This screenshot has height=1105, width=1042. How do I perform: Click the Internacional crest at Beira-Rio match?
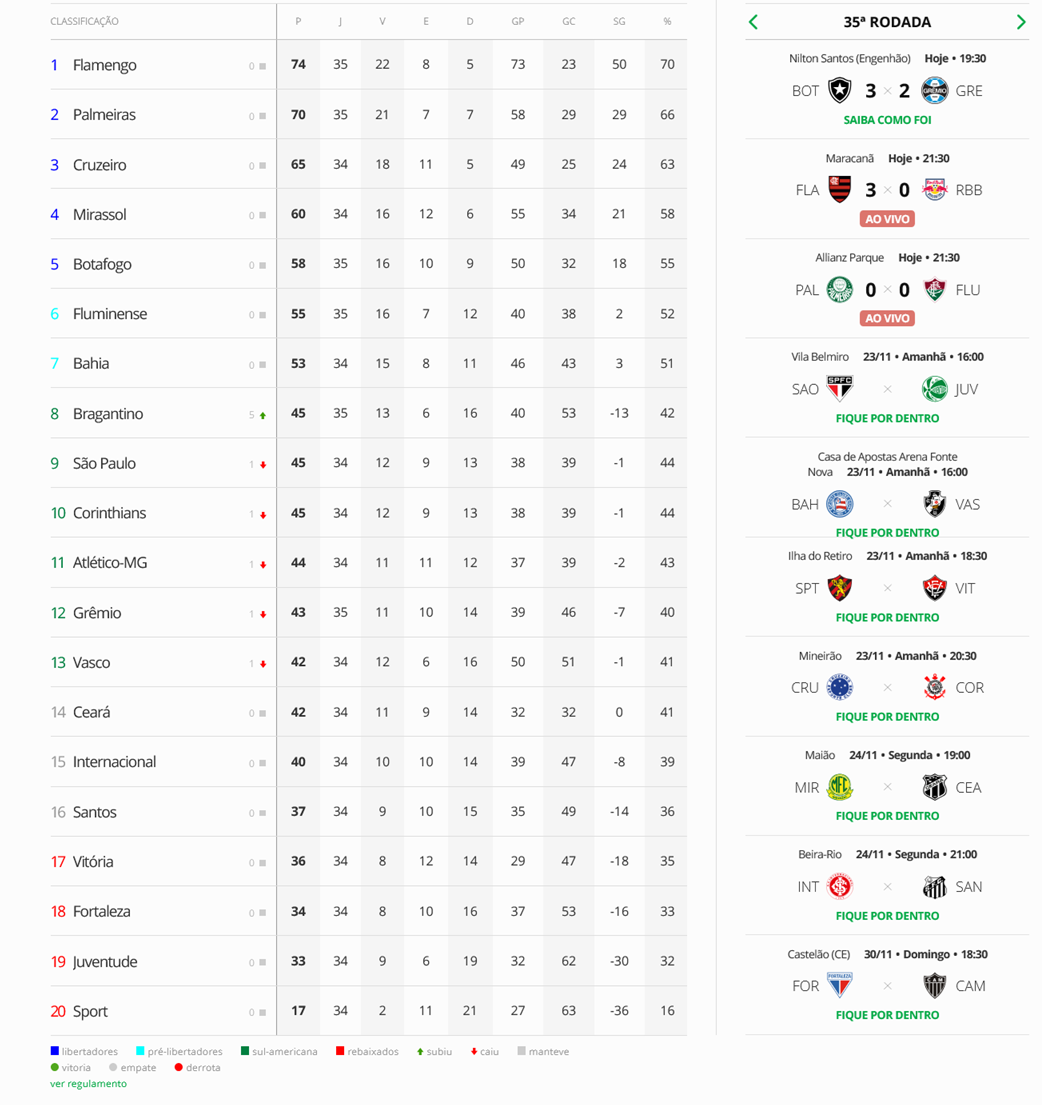point(840,887)
